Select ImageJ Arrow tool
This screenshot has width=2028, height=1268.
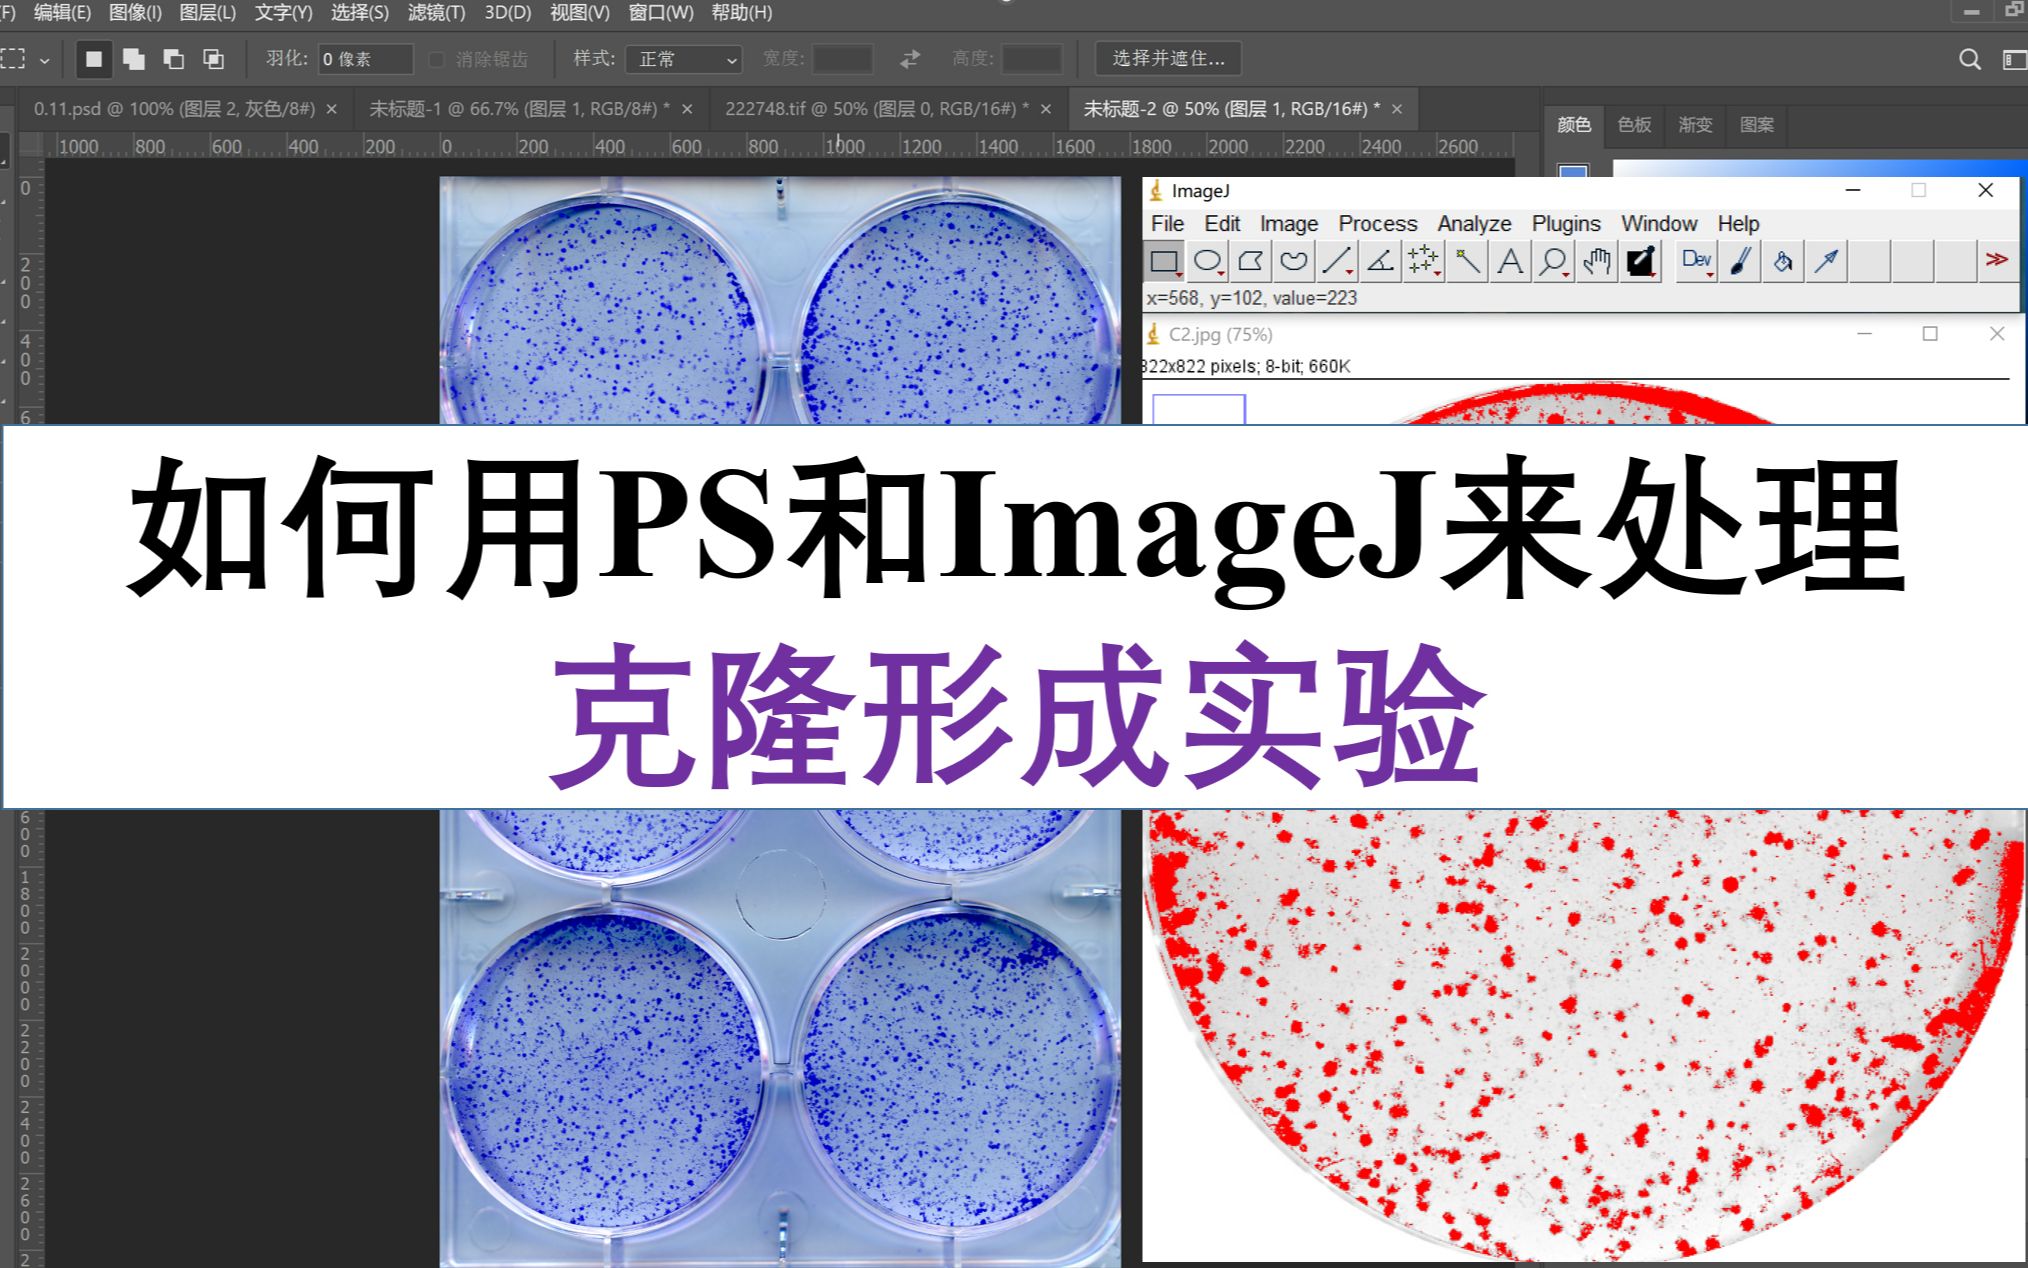click(1826, 262)
